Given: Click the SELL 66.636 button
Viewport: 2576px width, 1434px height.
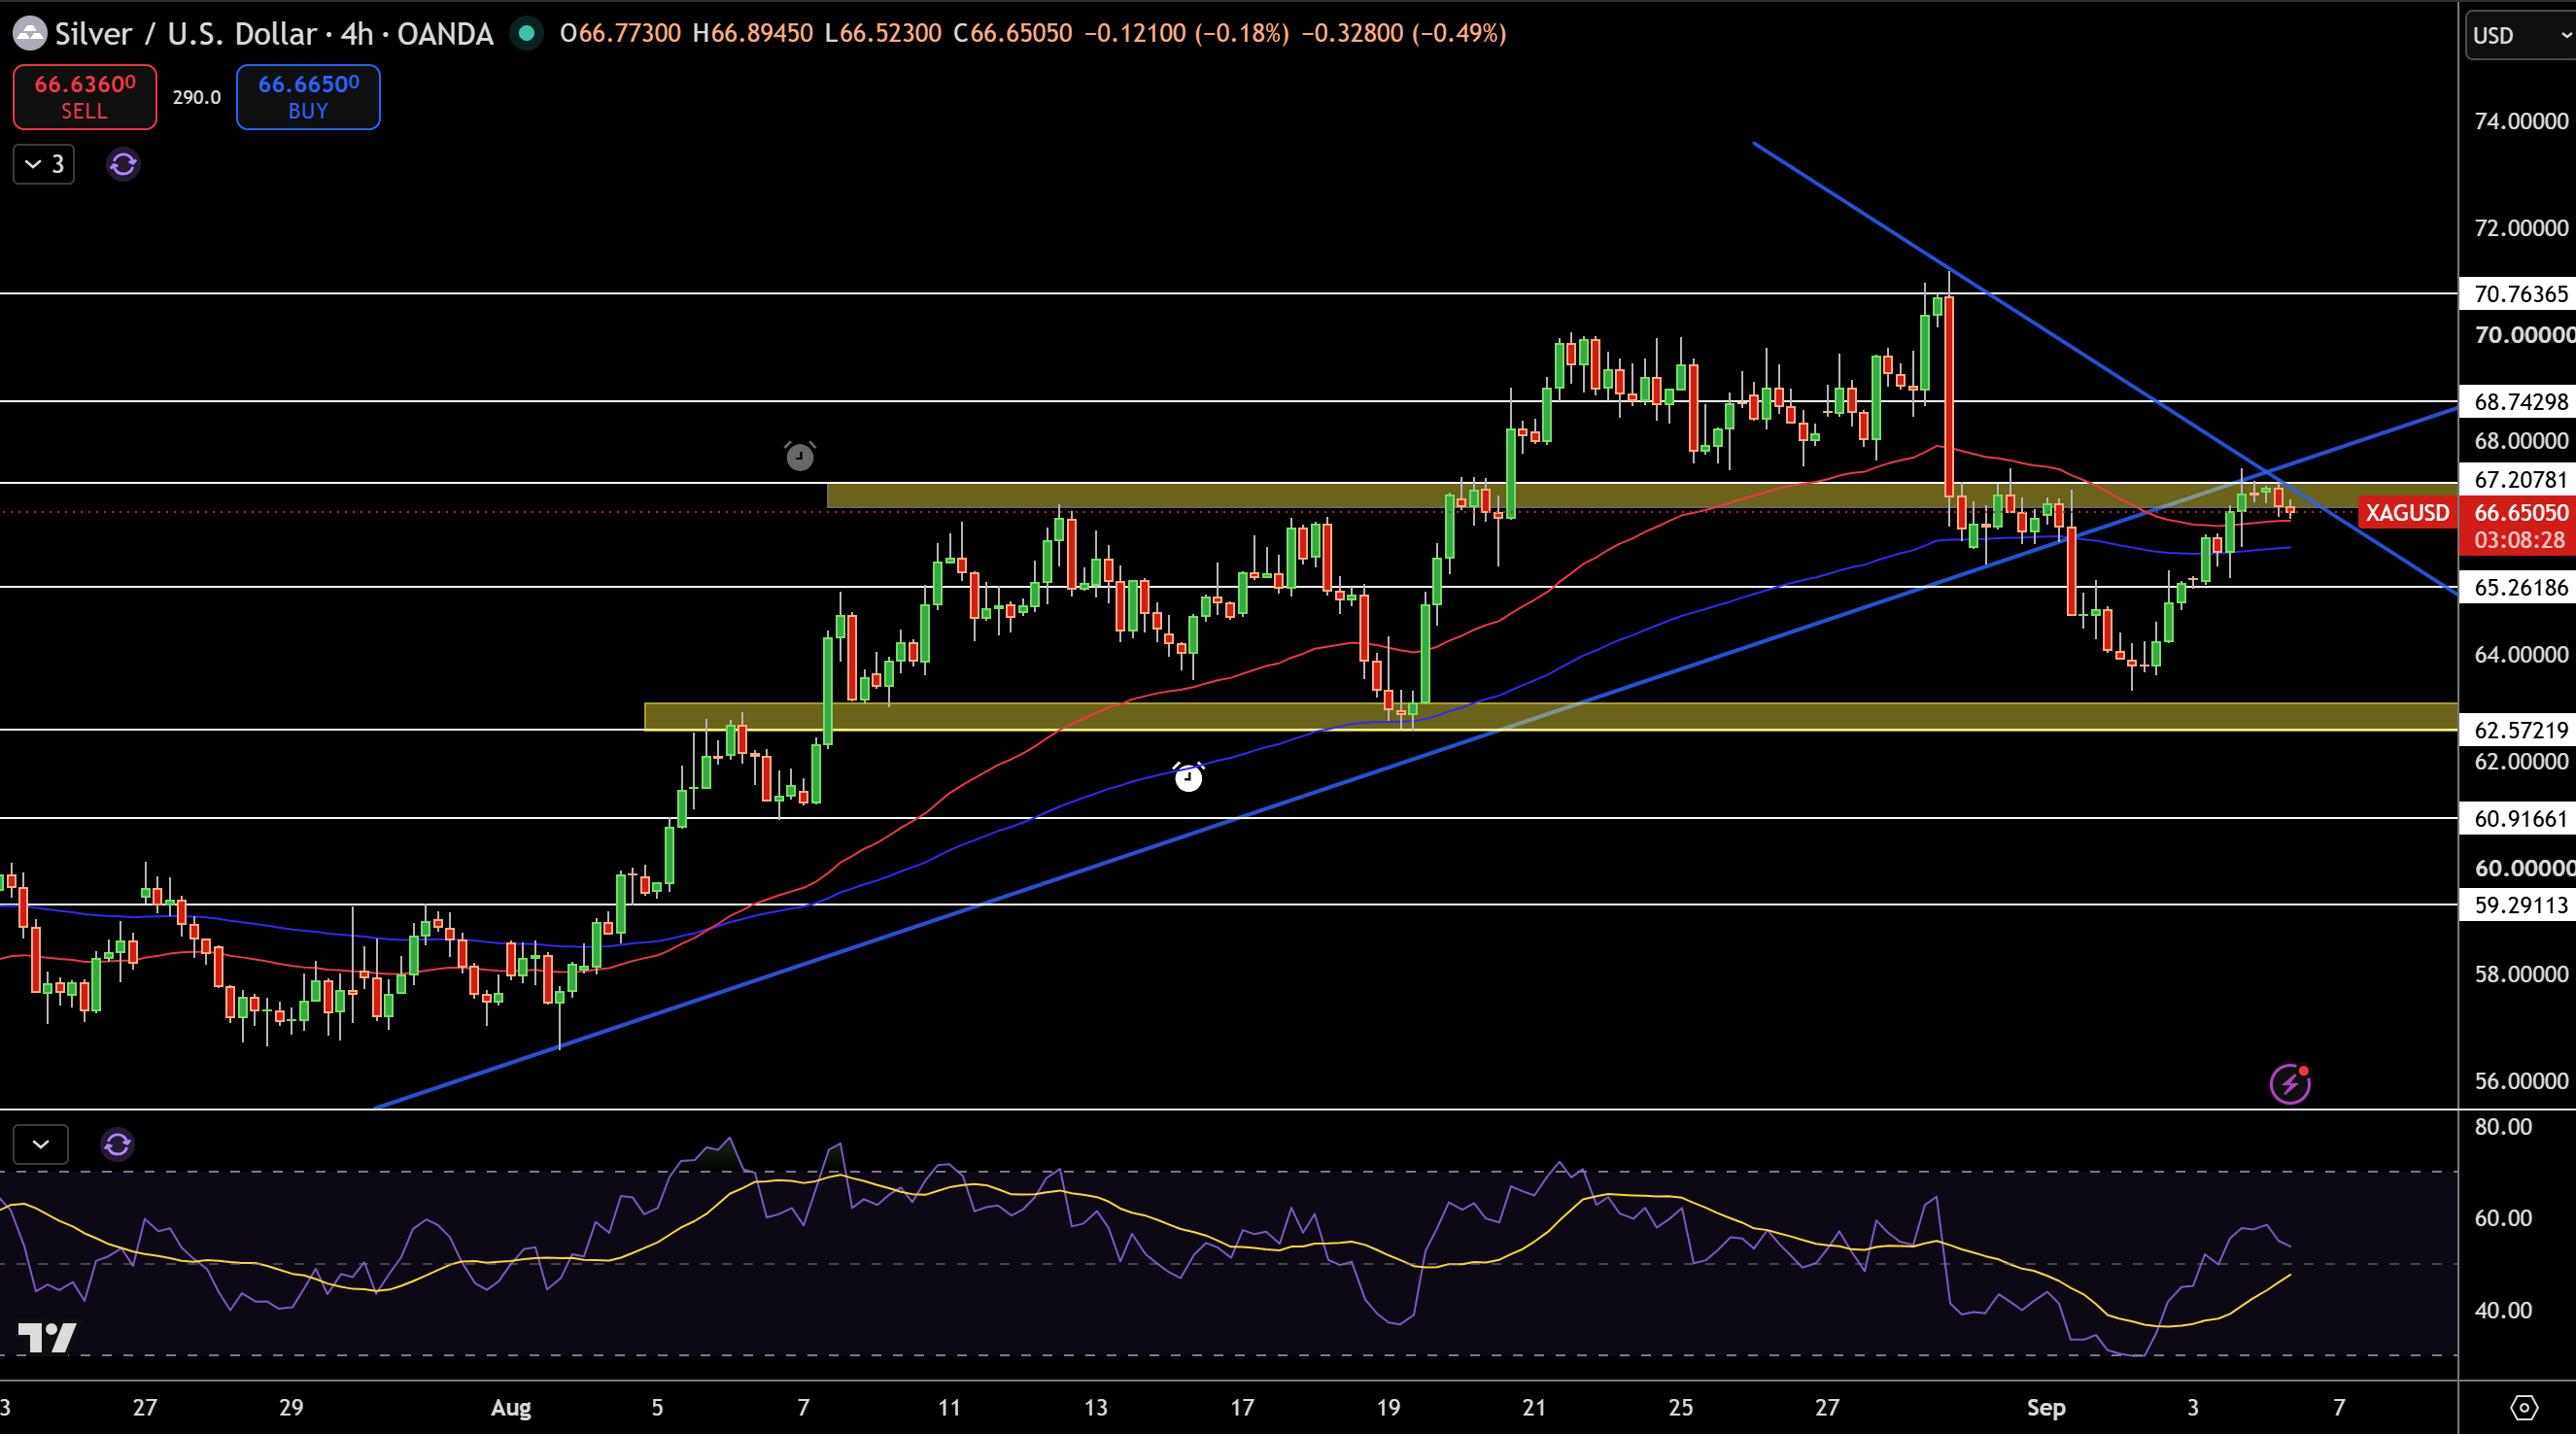Looking at the screenshot, I should click(x=85, y=97).
